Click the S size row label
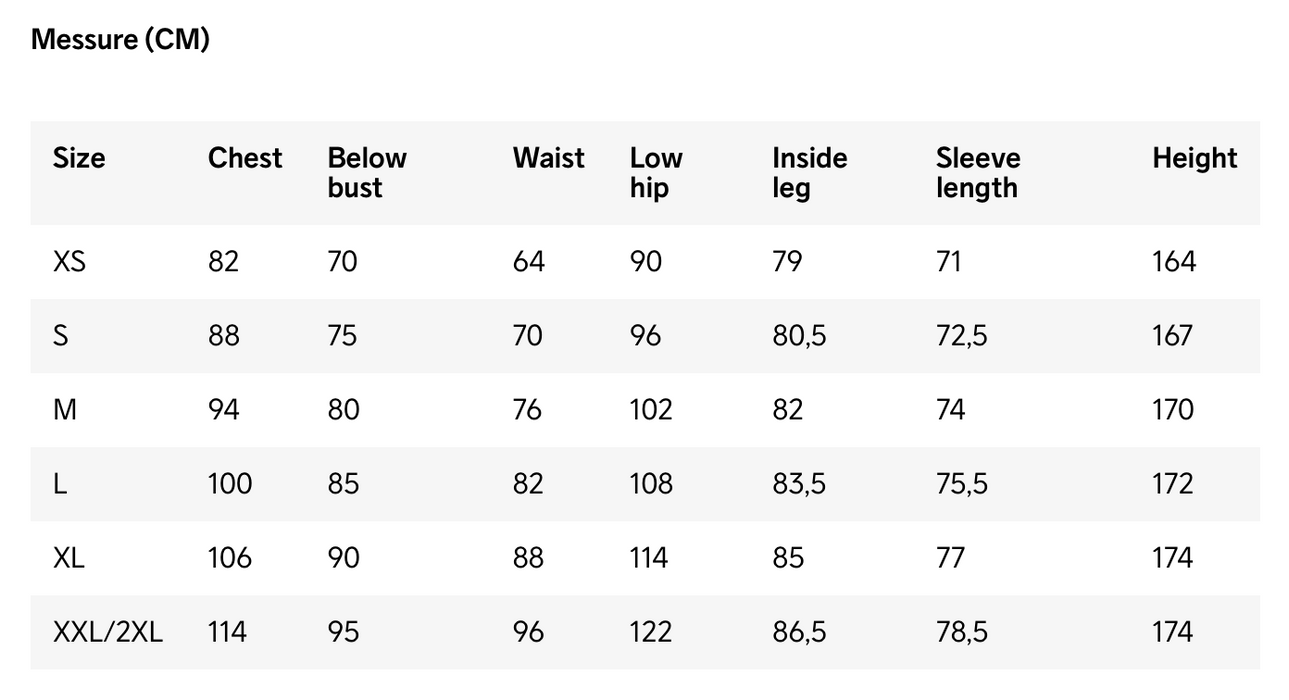Viewport: 1289px width, 700px height. pos(61,336)
